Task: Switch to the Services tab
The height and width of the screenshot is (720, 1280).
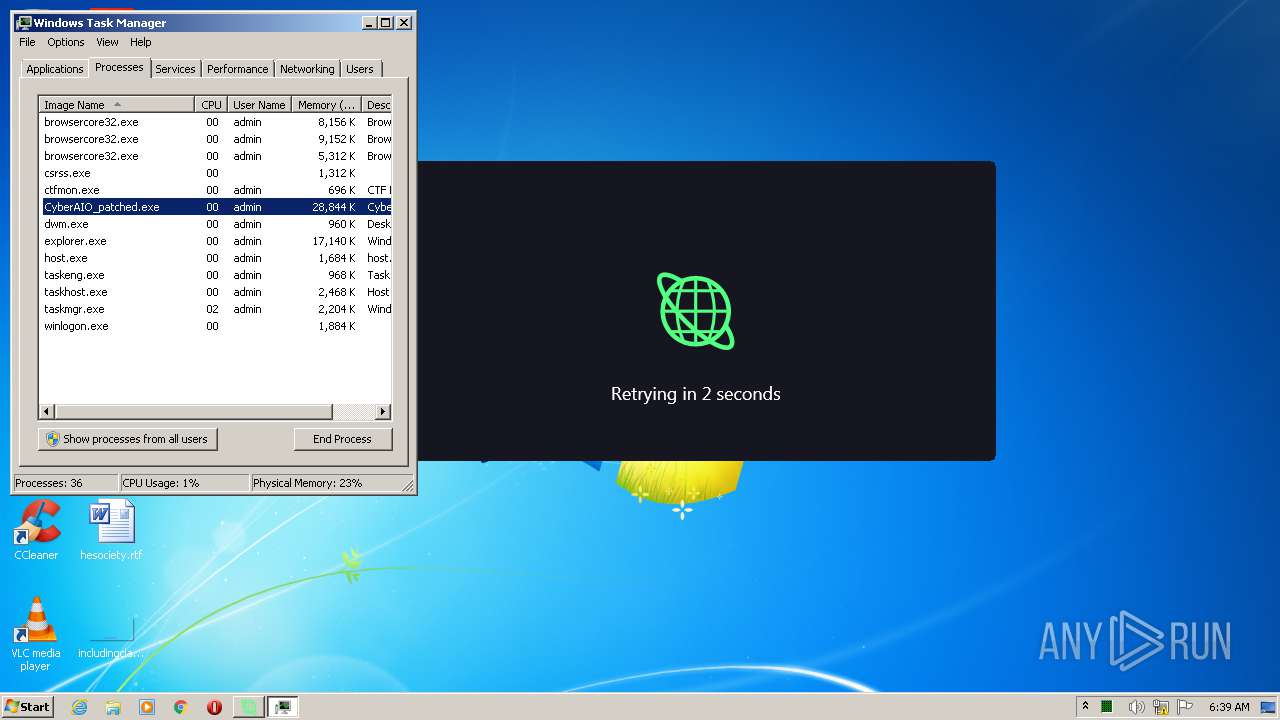Action: point(175,69)
